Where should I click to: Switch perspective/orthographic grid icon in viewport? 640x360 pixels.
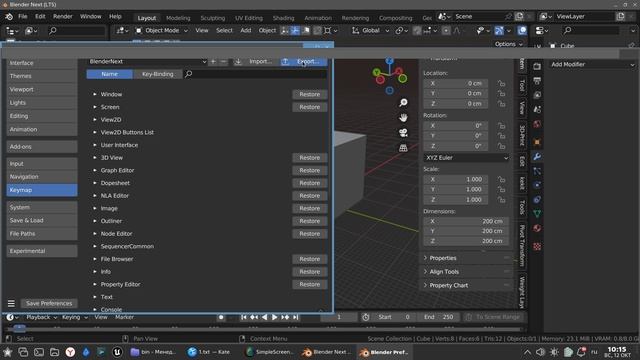point(403,148)
